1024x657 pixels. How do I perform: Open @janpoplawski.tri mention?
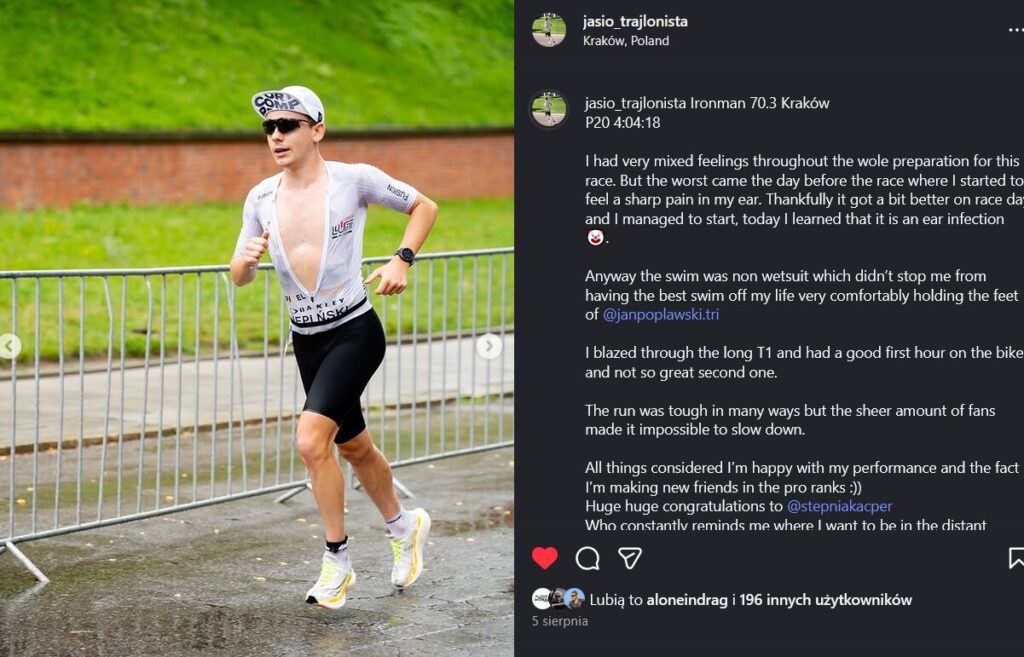pyautogui.click(x=660, y=315)
